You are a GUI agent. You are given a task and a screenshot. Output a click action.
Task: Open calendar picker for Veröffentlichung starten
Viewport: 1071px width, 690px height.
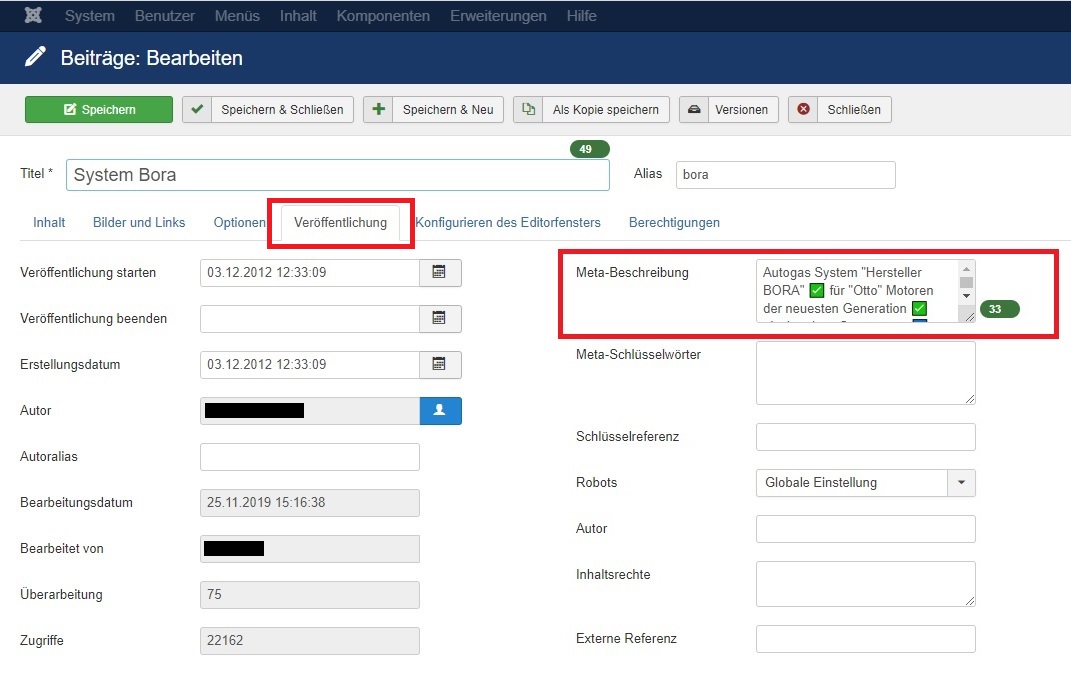[x=439, y=273]
